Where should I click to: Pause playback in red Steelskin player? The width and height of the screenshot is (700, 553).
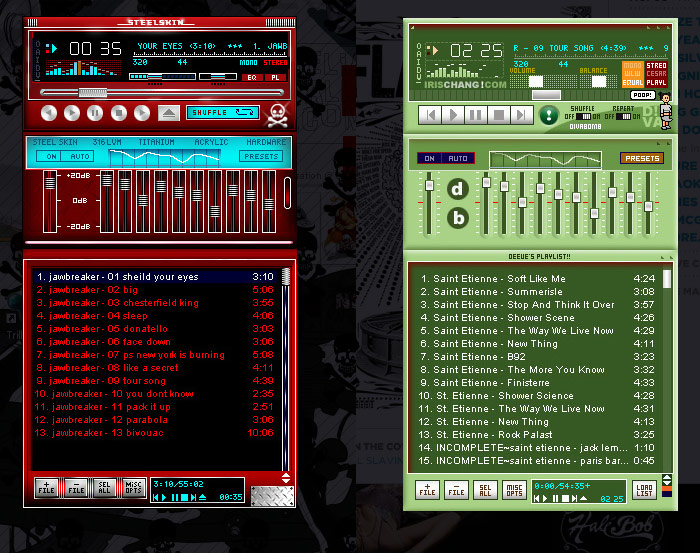pyautogui.click(x=95, y=113)
